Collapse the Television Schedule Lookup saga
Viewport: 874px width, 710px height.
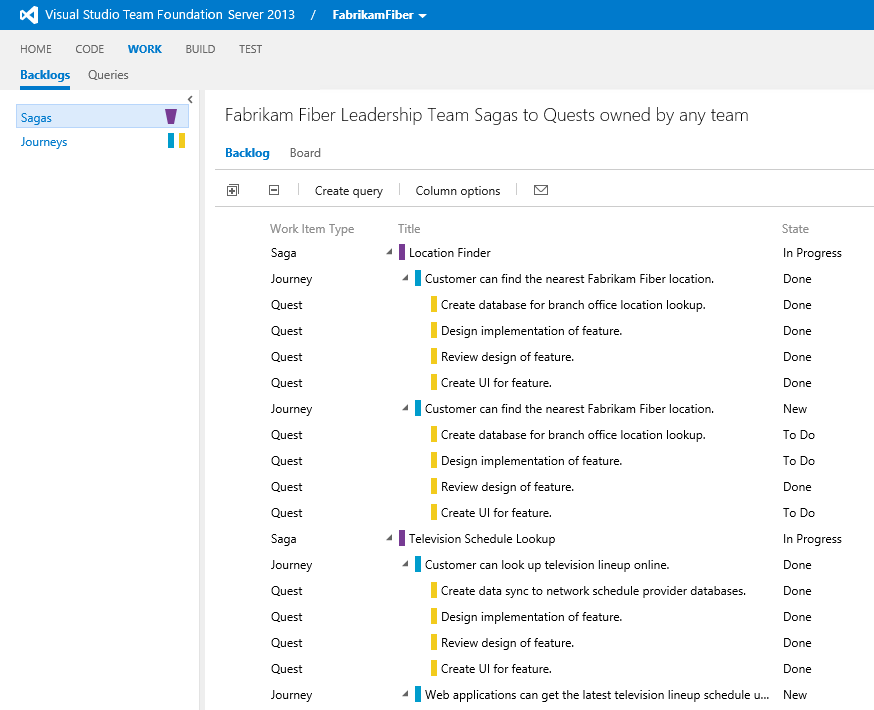tap(389, 539)
